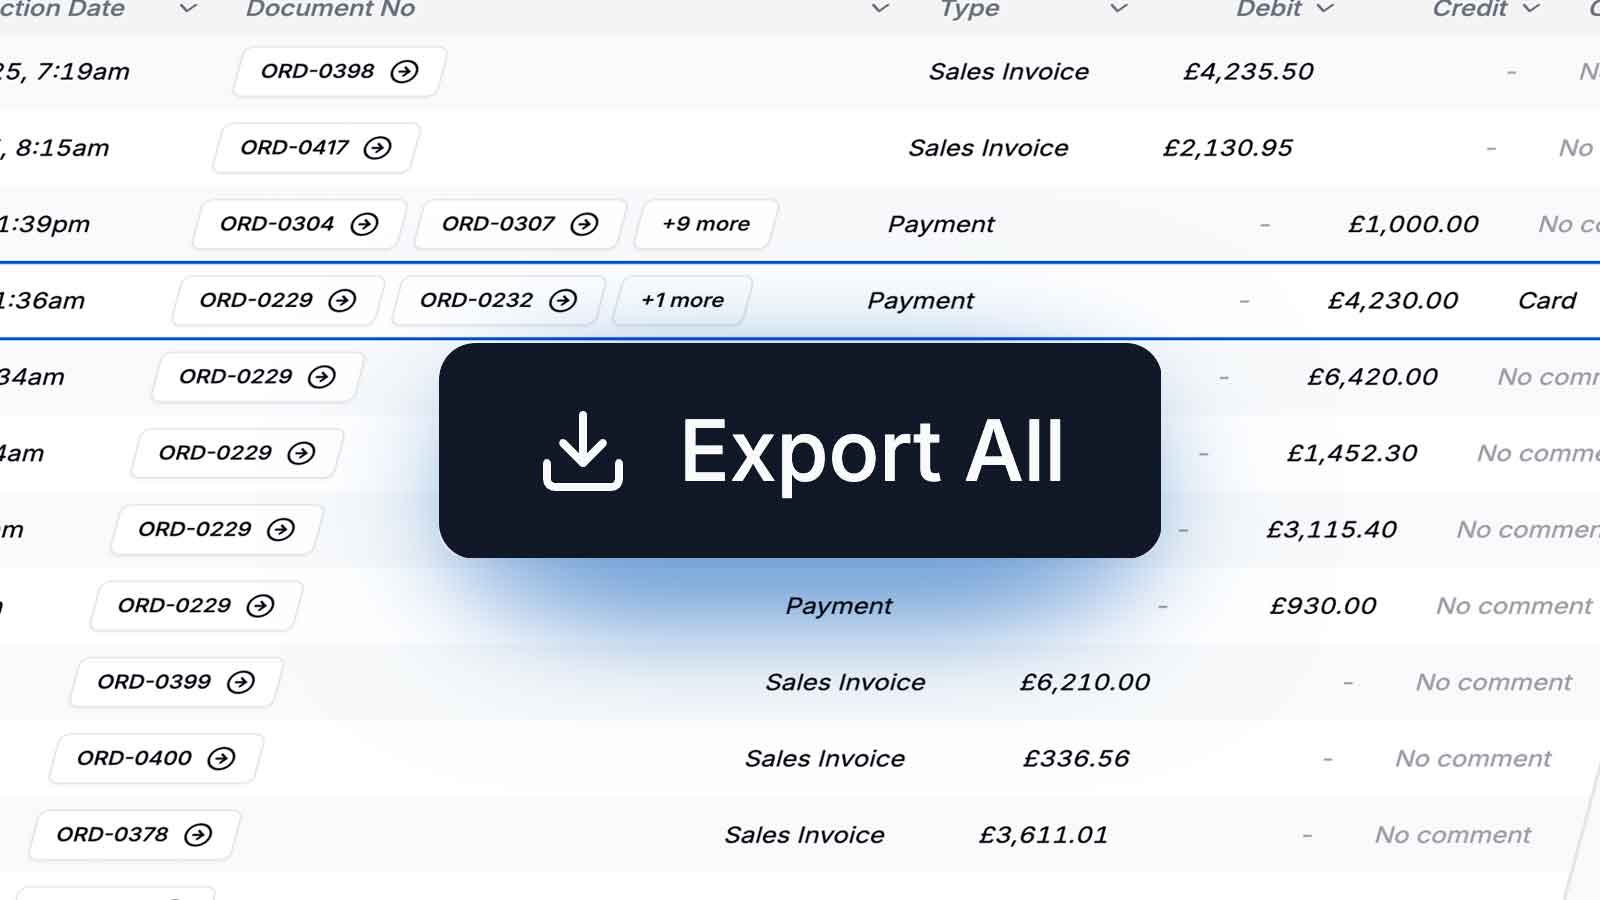
Task: Open the arrow icon on ORD-0417
Action: (377, 148)
